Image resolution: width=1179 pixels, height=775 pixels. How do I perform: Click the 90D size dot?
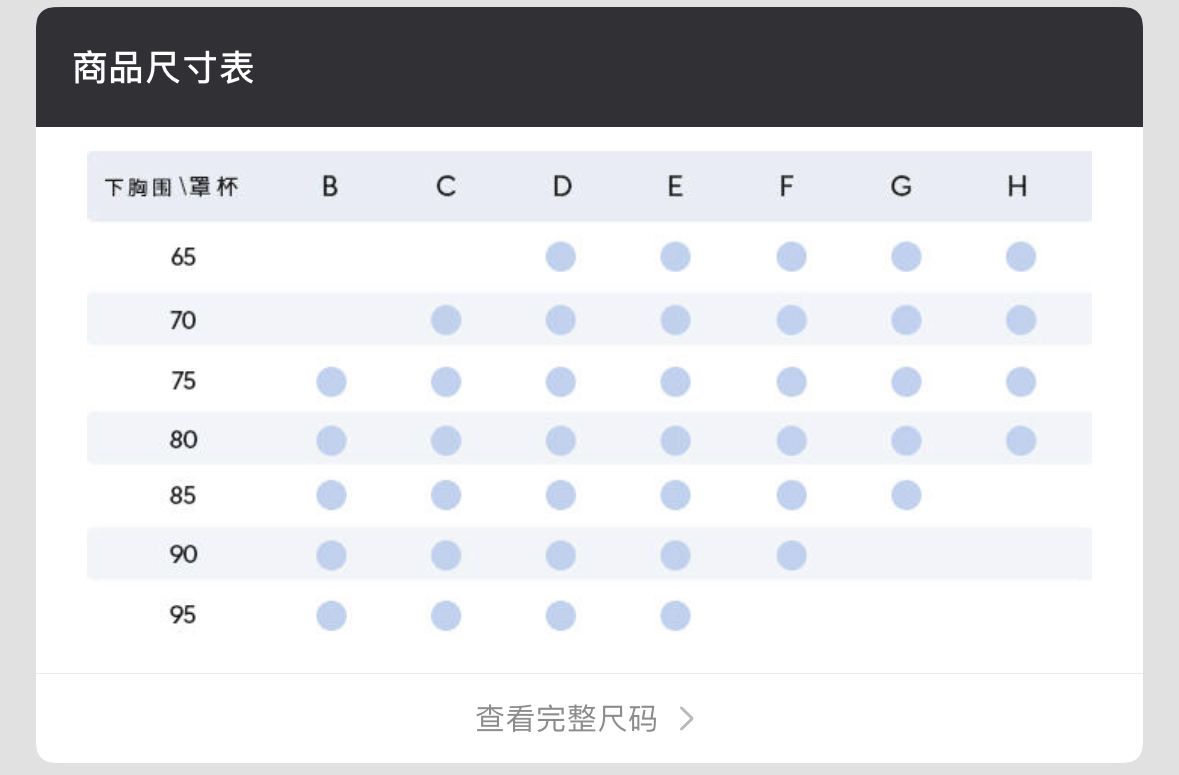560,556
